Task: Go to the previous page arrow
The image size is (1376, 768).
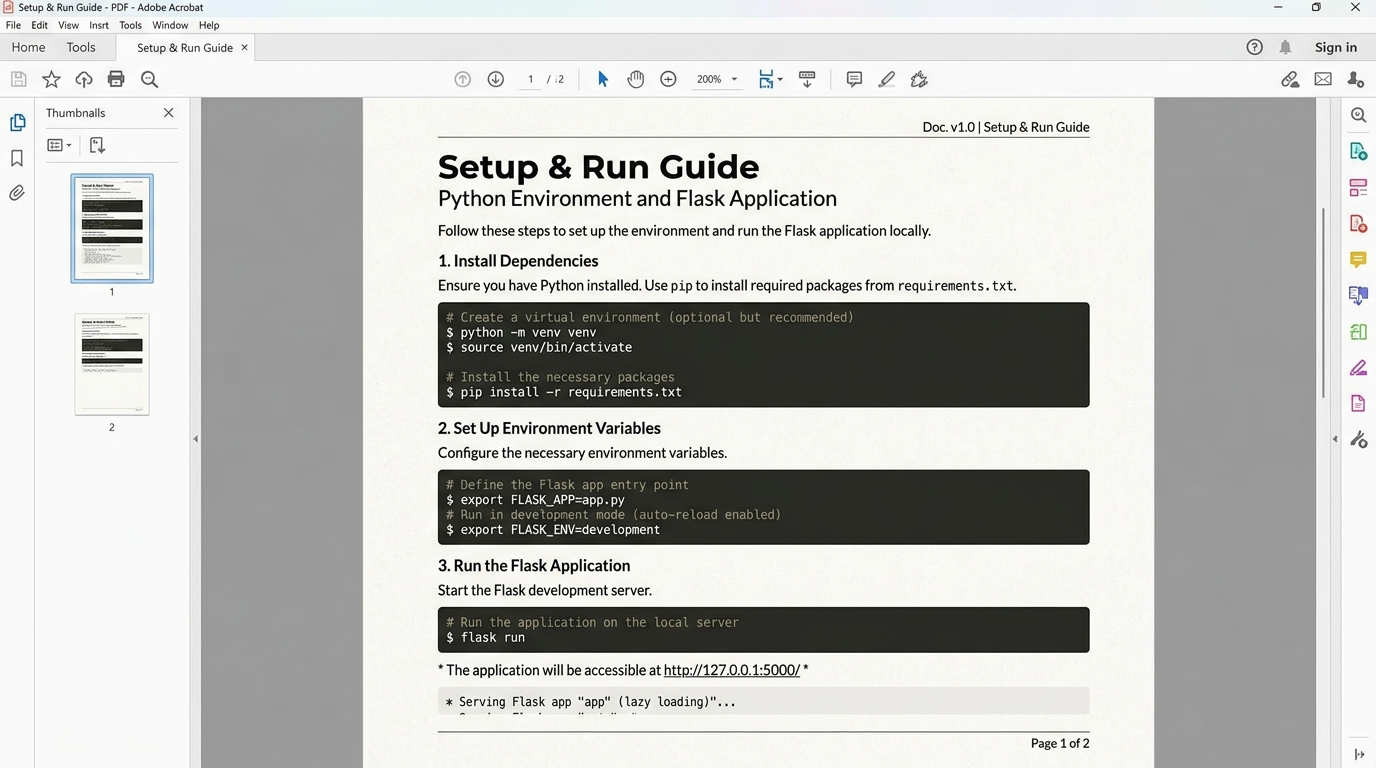Action: (462, 79)
